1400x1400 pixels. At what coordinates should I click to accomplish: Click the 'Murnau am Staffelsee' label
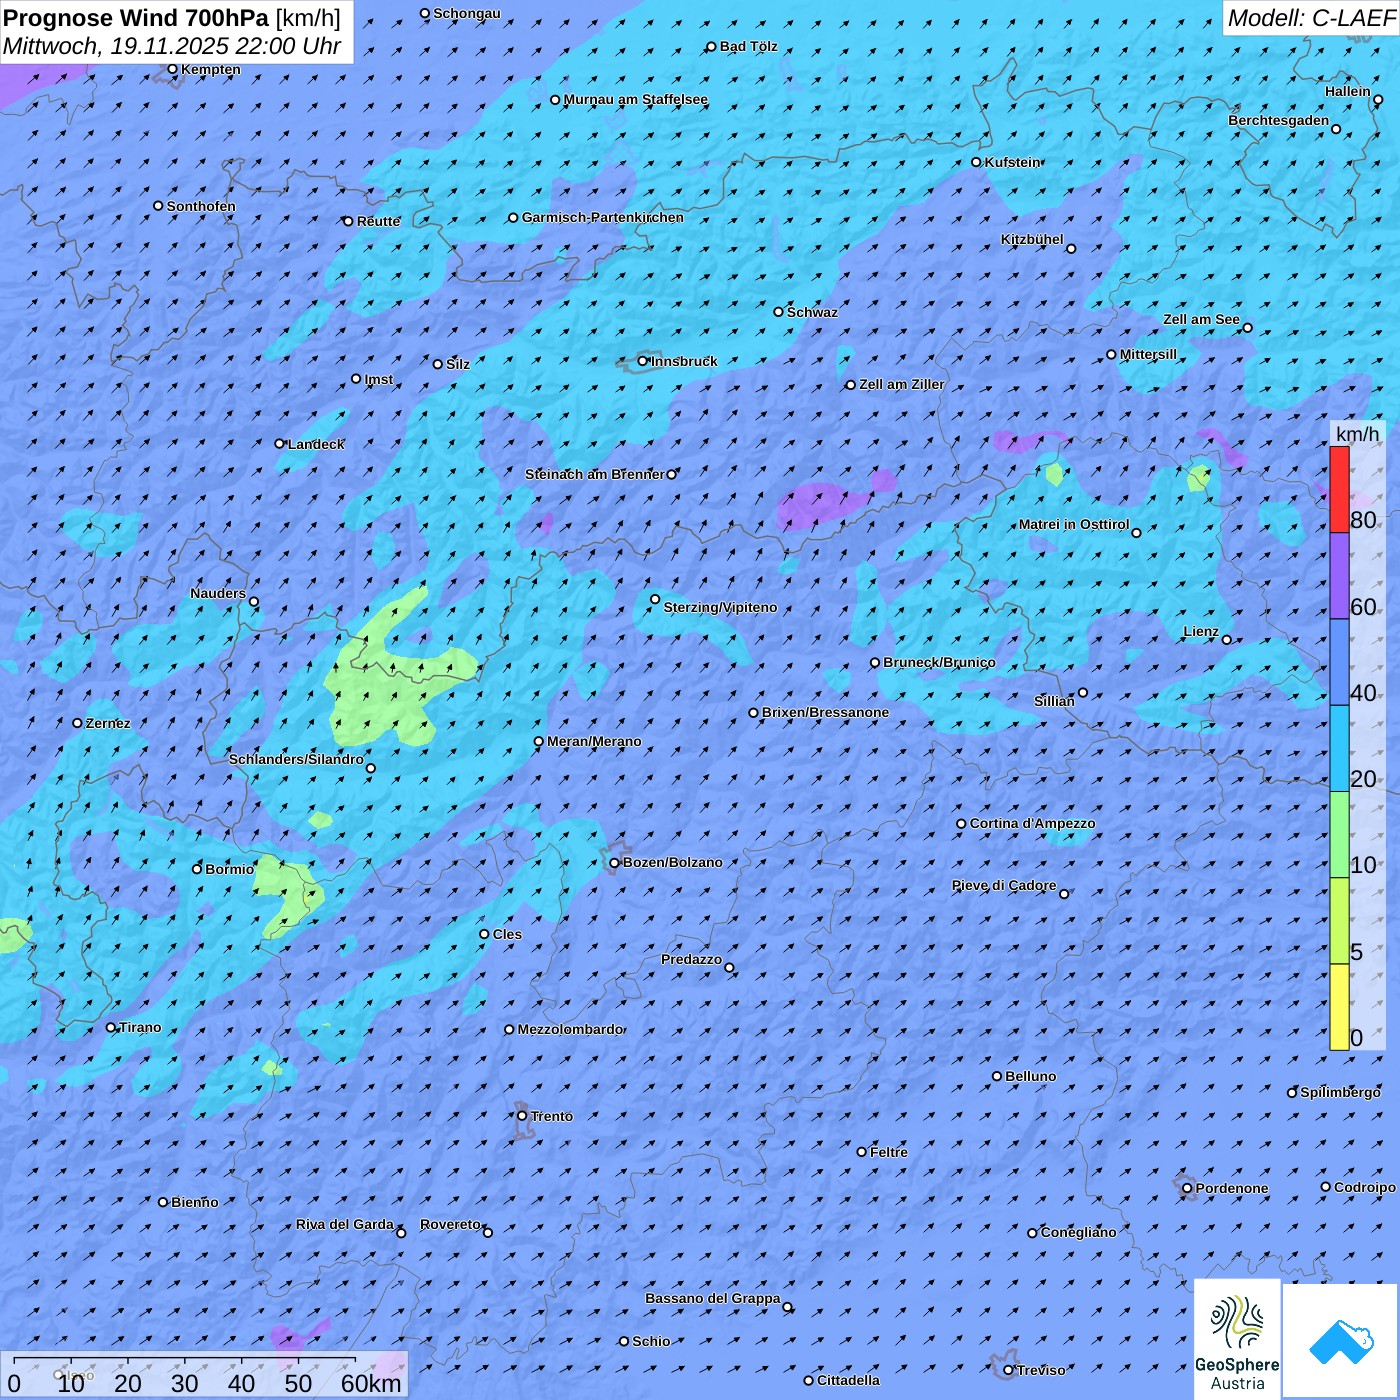tap(635, 99)
